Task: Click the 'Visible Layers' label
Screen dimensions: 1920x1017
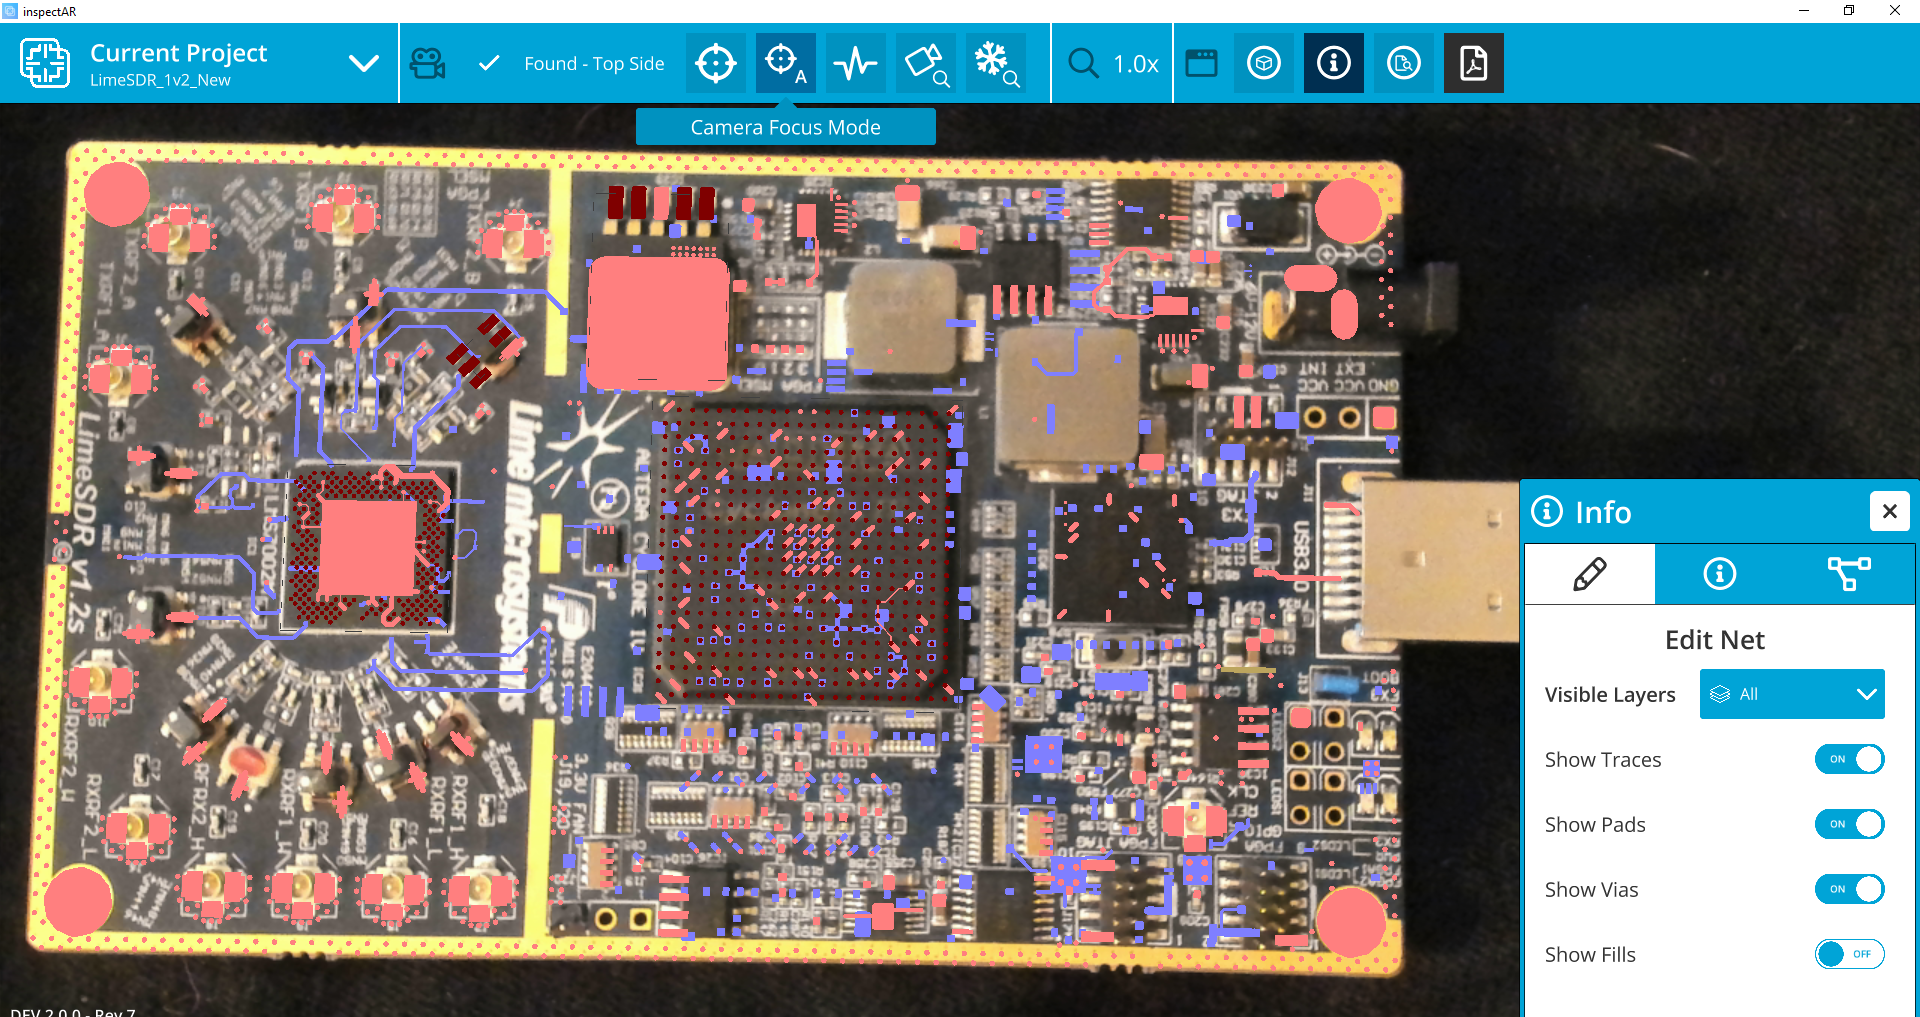Action: point(1610,694)
